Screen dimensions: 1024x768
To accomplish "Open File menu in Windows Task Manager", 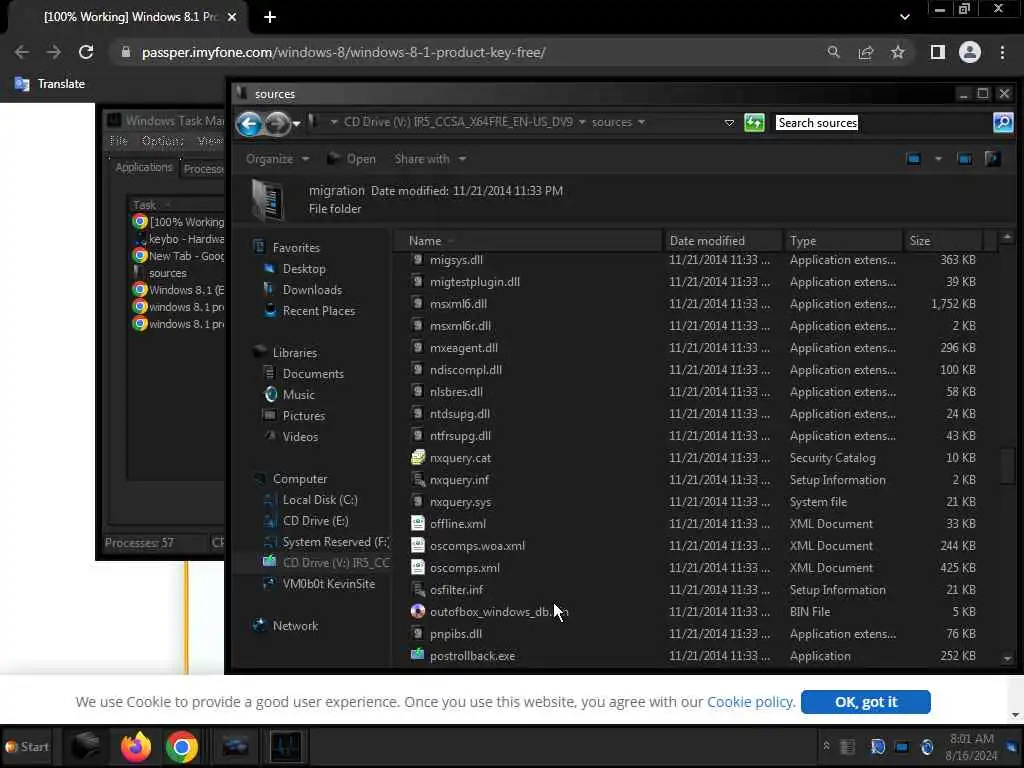I will coord(118,140).
